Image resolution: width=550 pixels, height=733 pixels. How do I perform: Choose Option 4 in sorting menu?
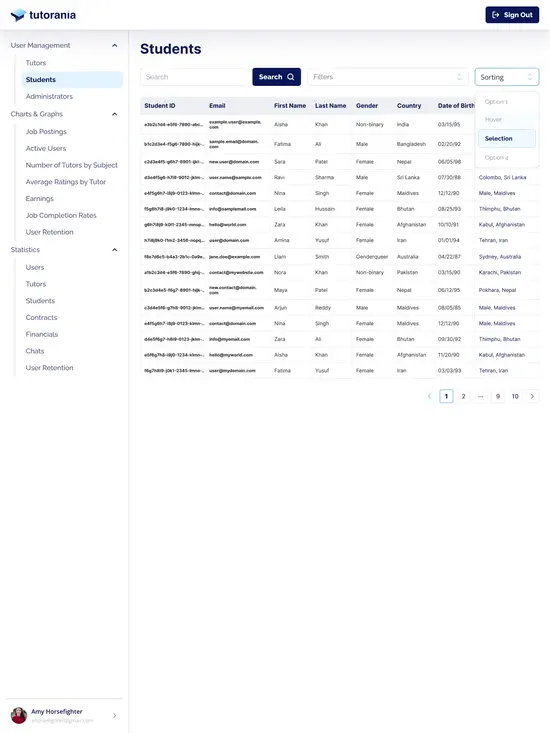pyautogui.click(x=507, y=158)
